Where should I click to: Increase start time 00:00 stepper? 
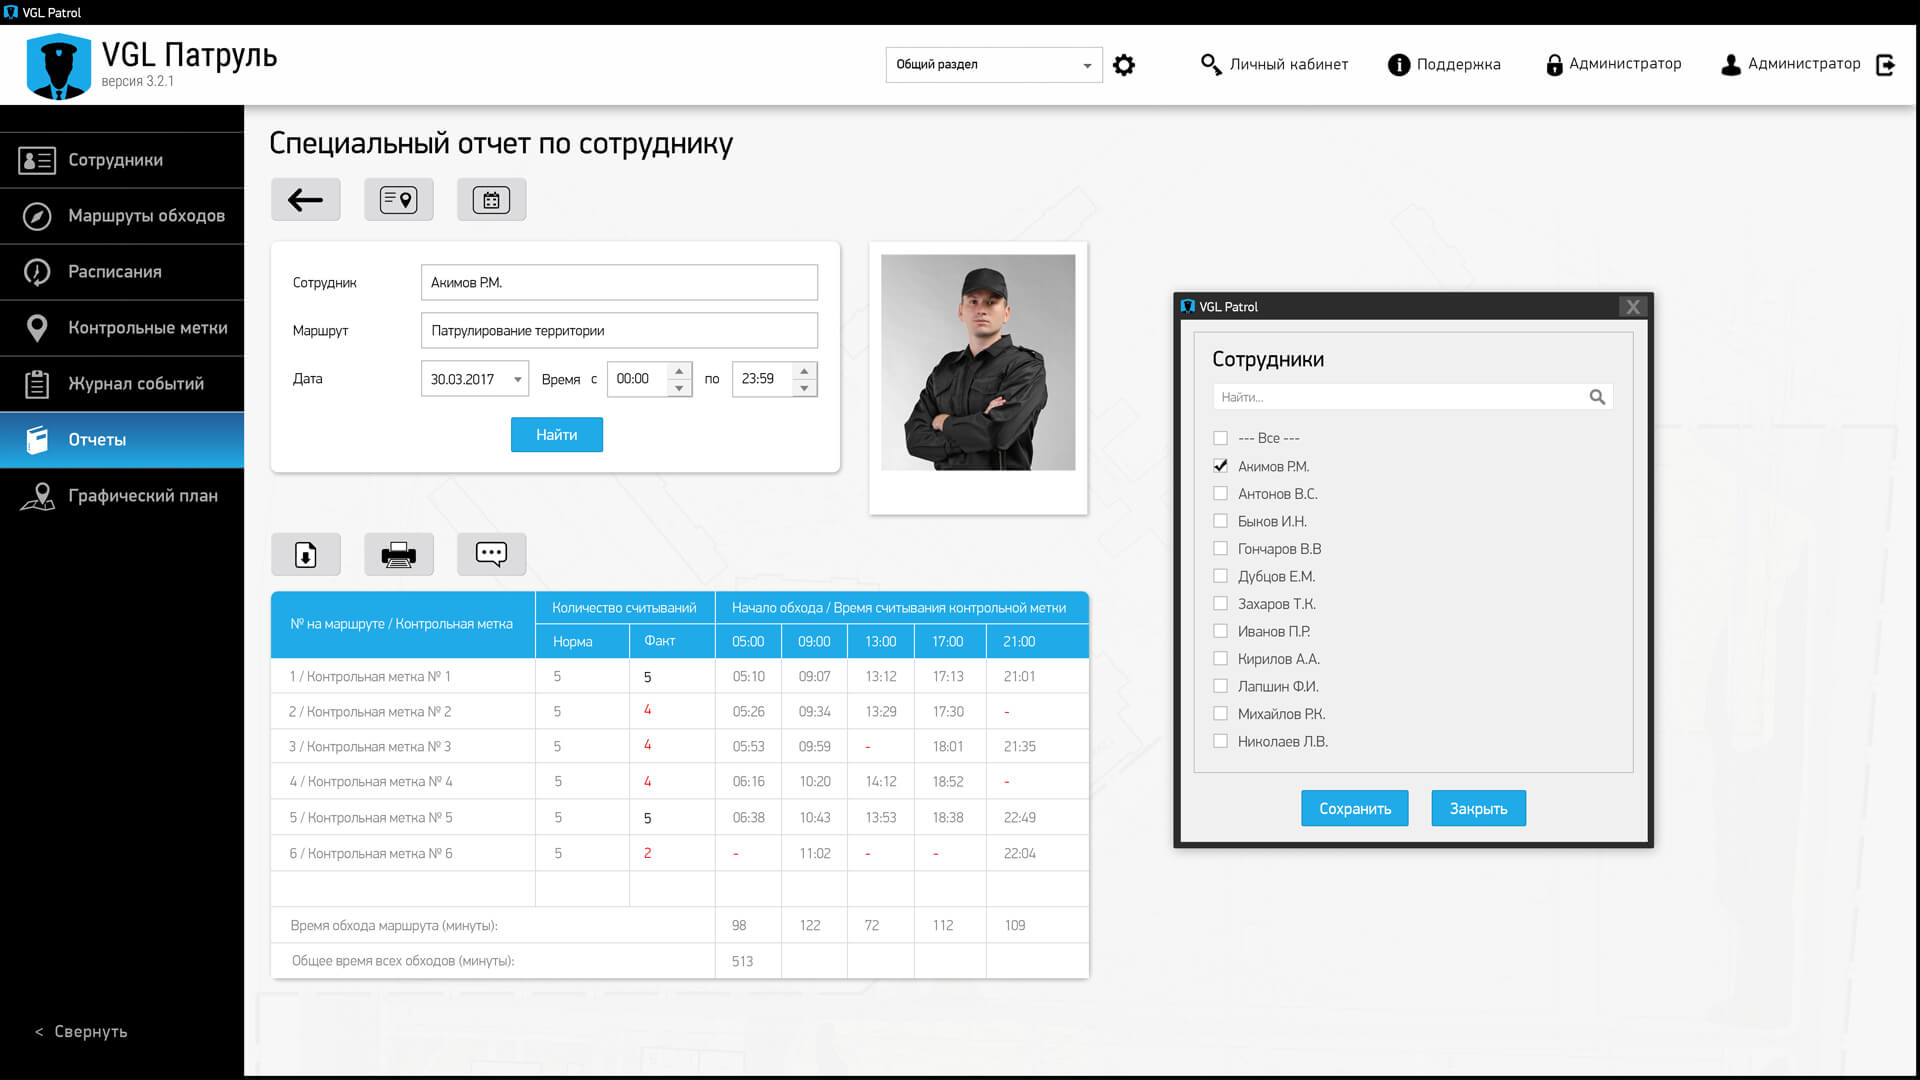click(679, 371)
